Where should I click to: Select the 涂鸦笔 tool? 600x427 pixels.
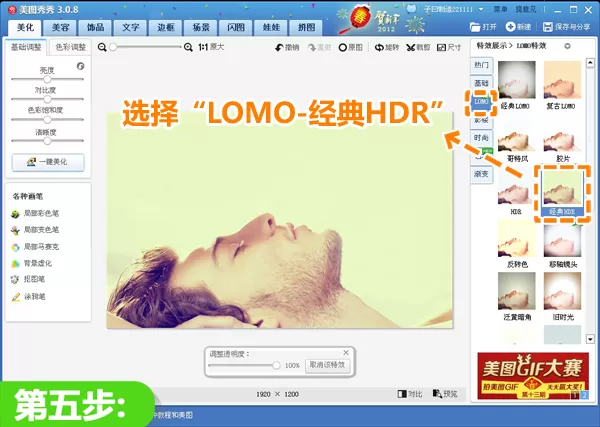[x=28, y=297]
